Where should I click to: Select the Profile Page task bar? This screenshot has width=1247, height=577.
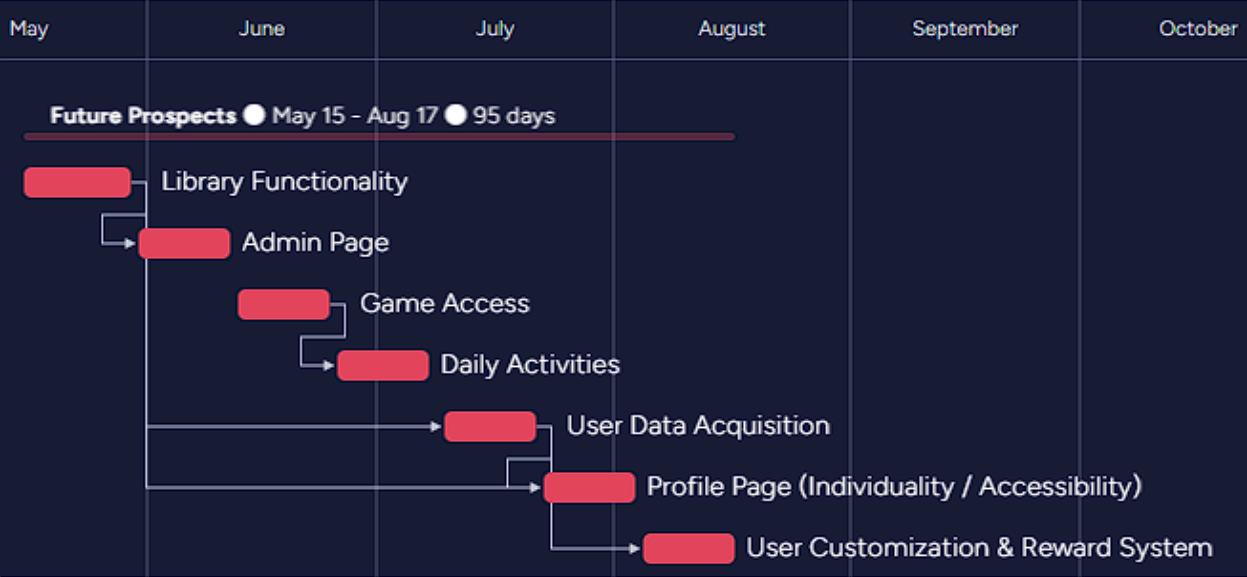pyautogui.click(x=589, y=487)
